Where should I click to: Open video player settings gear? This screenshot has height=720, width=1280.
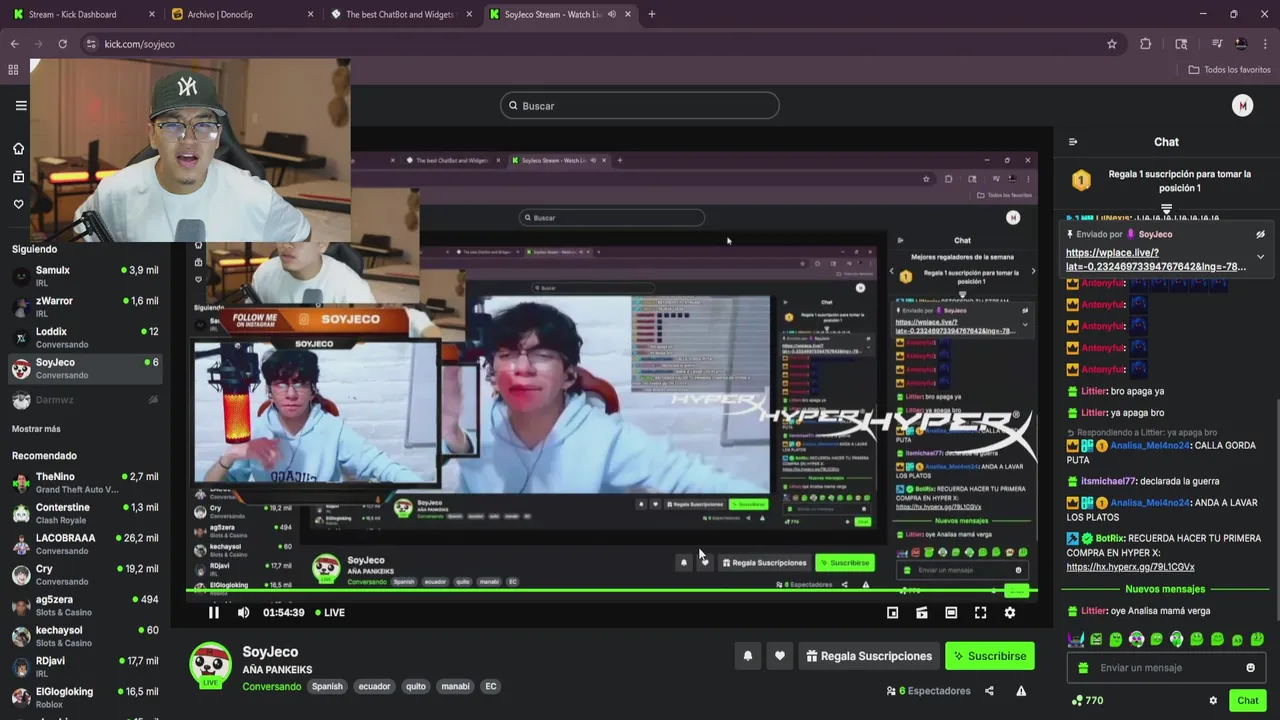pyautogui.click(x=1010, y=613)
